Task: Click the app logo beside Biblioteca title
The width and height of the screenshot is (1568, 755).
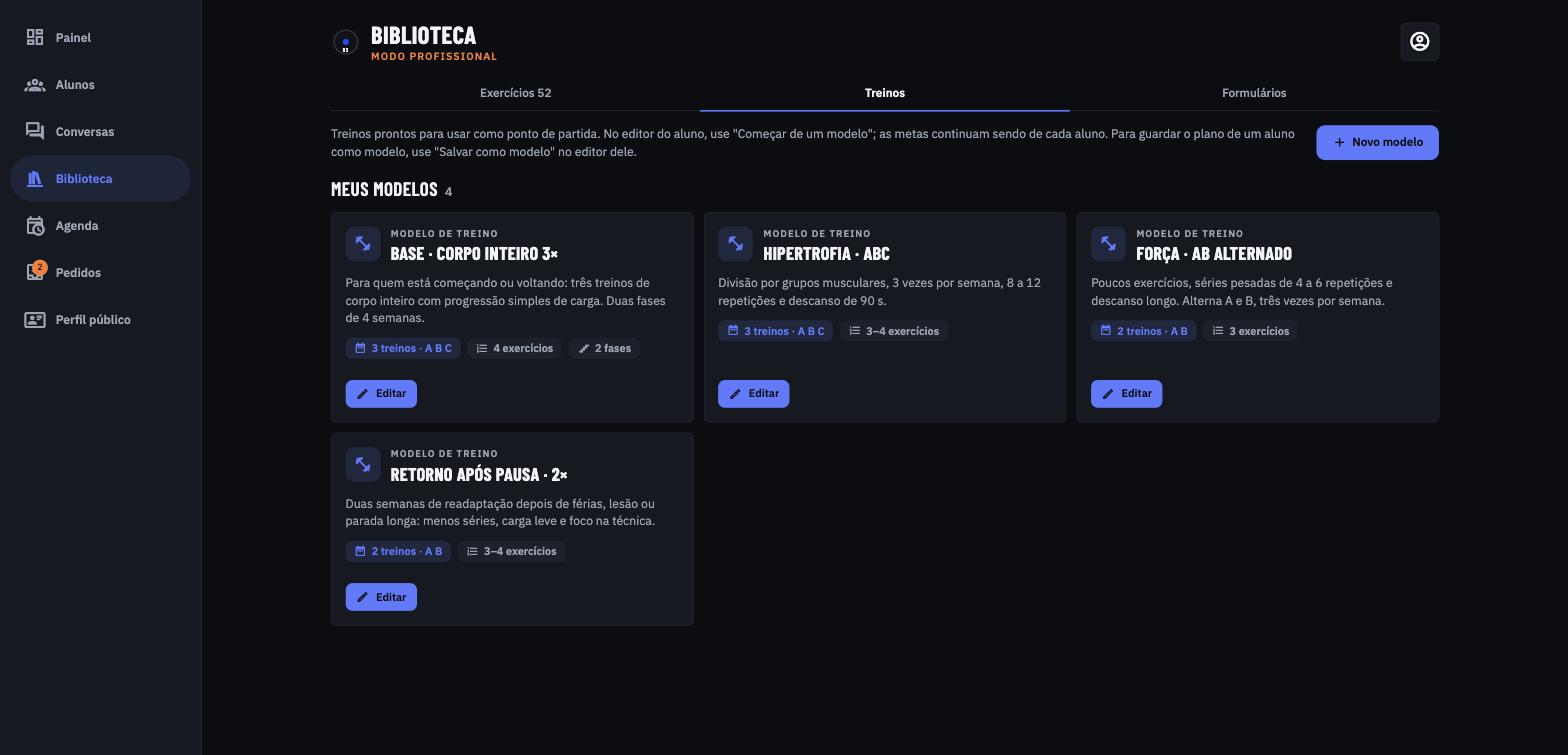Action: click(345, 42)
